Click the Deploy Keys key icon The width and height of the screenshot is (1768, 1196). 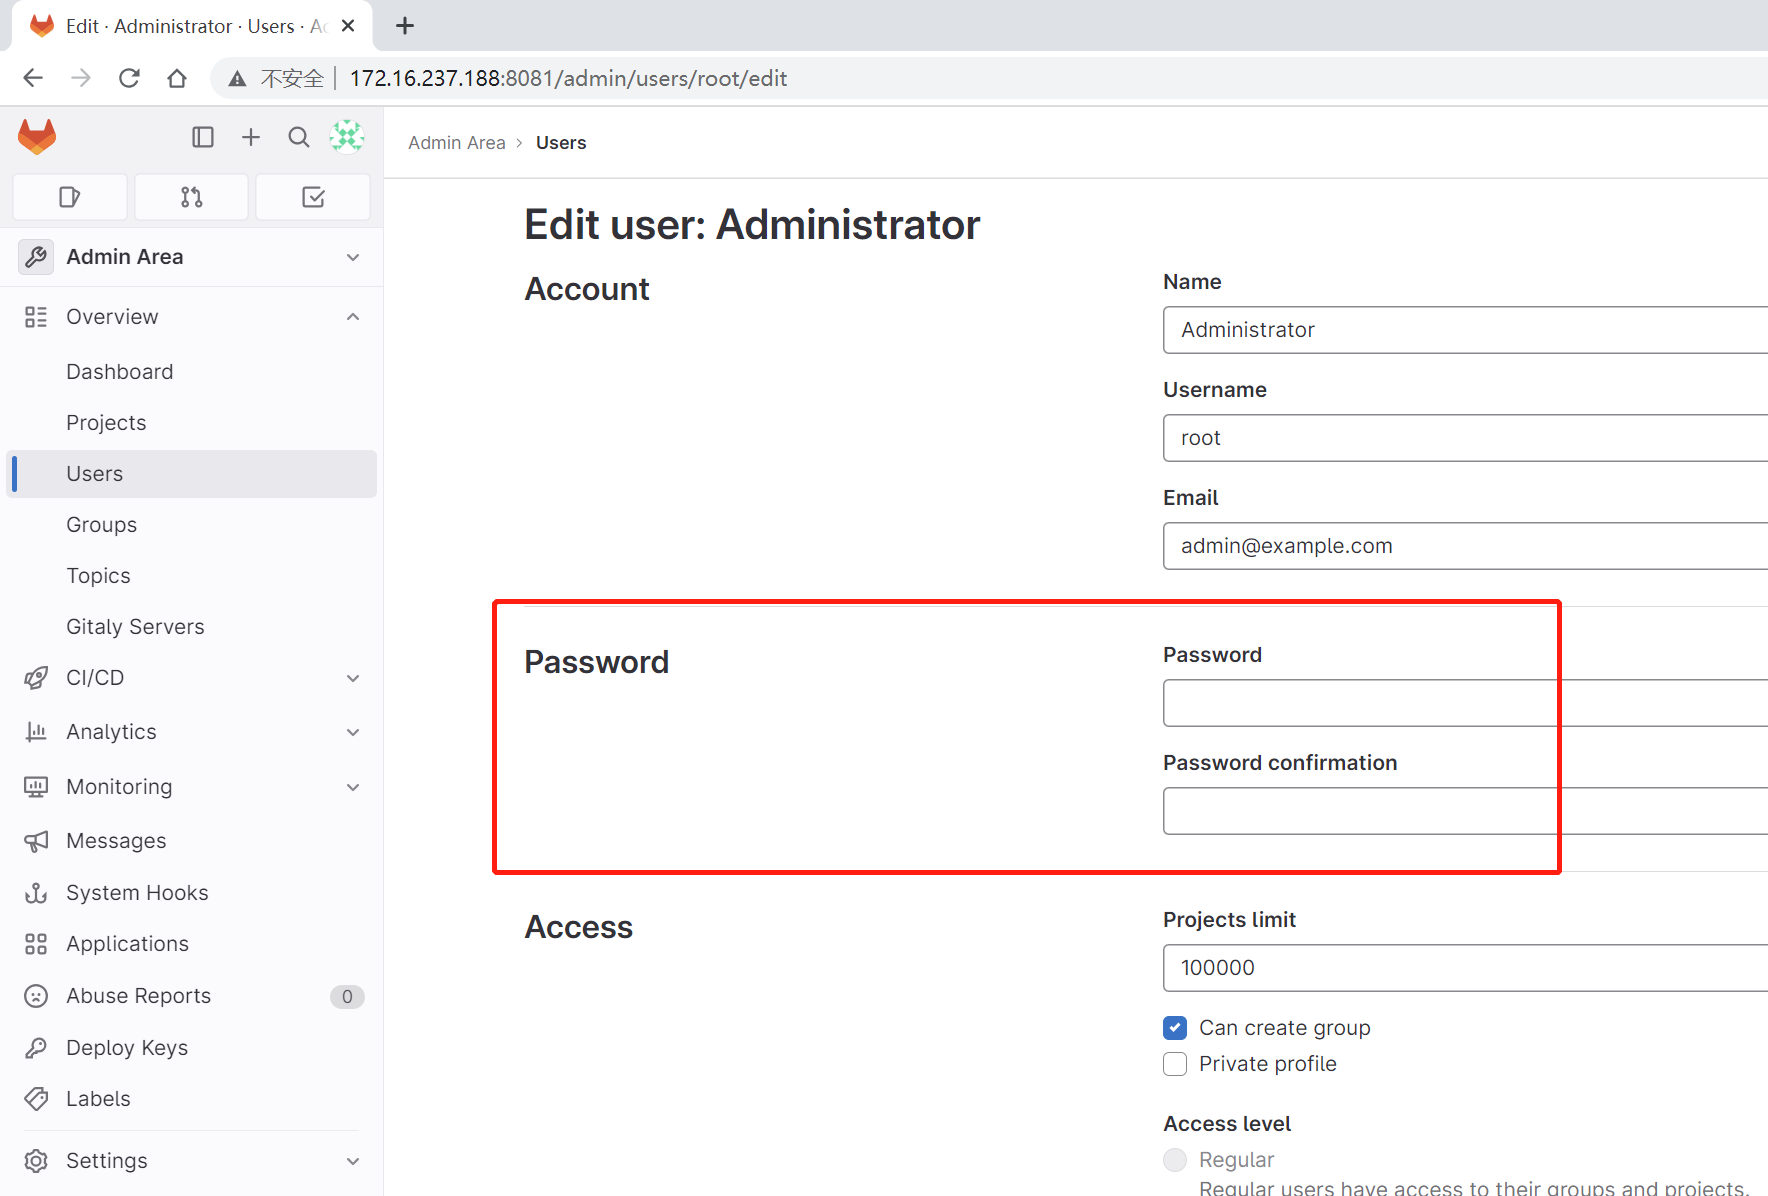(x=36, y=1048)
